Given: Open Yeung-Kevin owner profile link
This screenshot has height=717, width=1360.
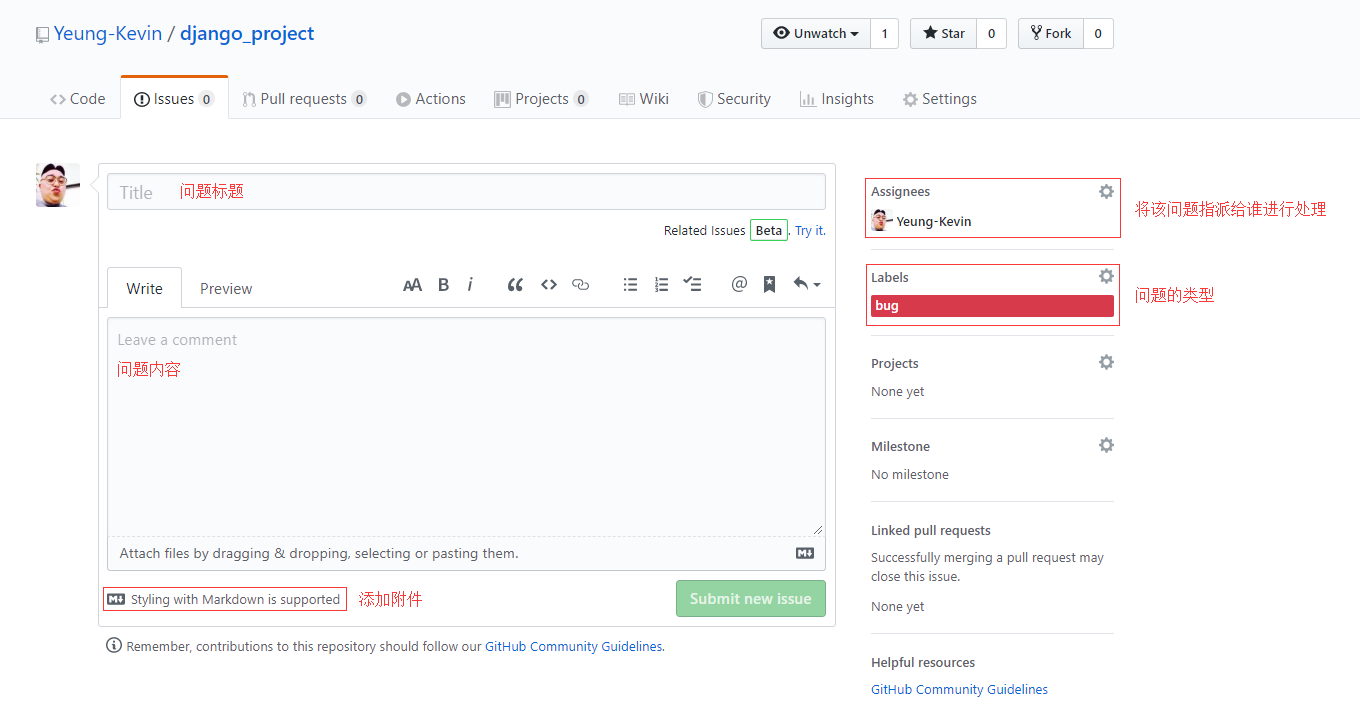Looking at the screenshot, I should click(x=108, y=33).
